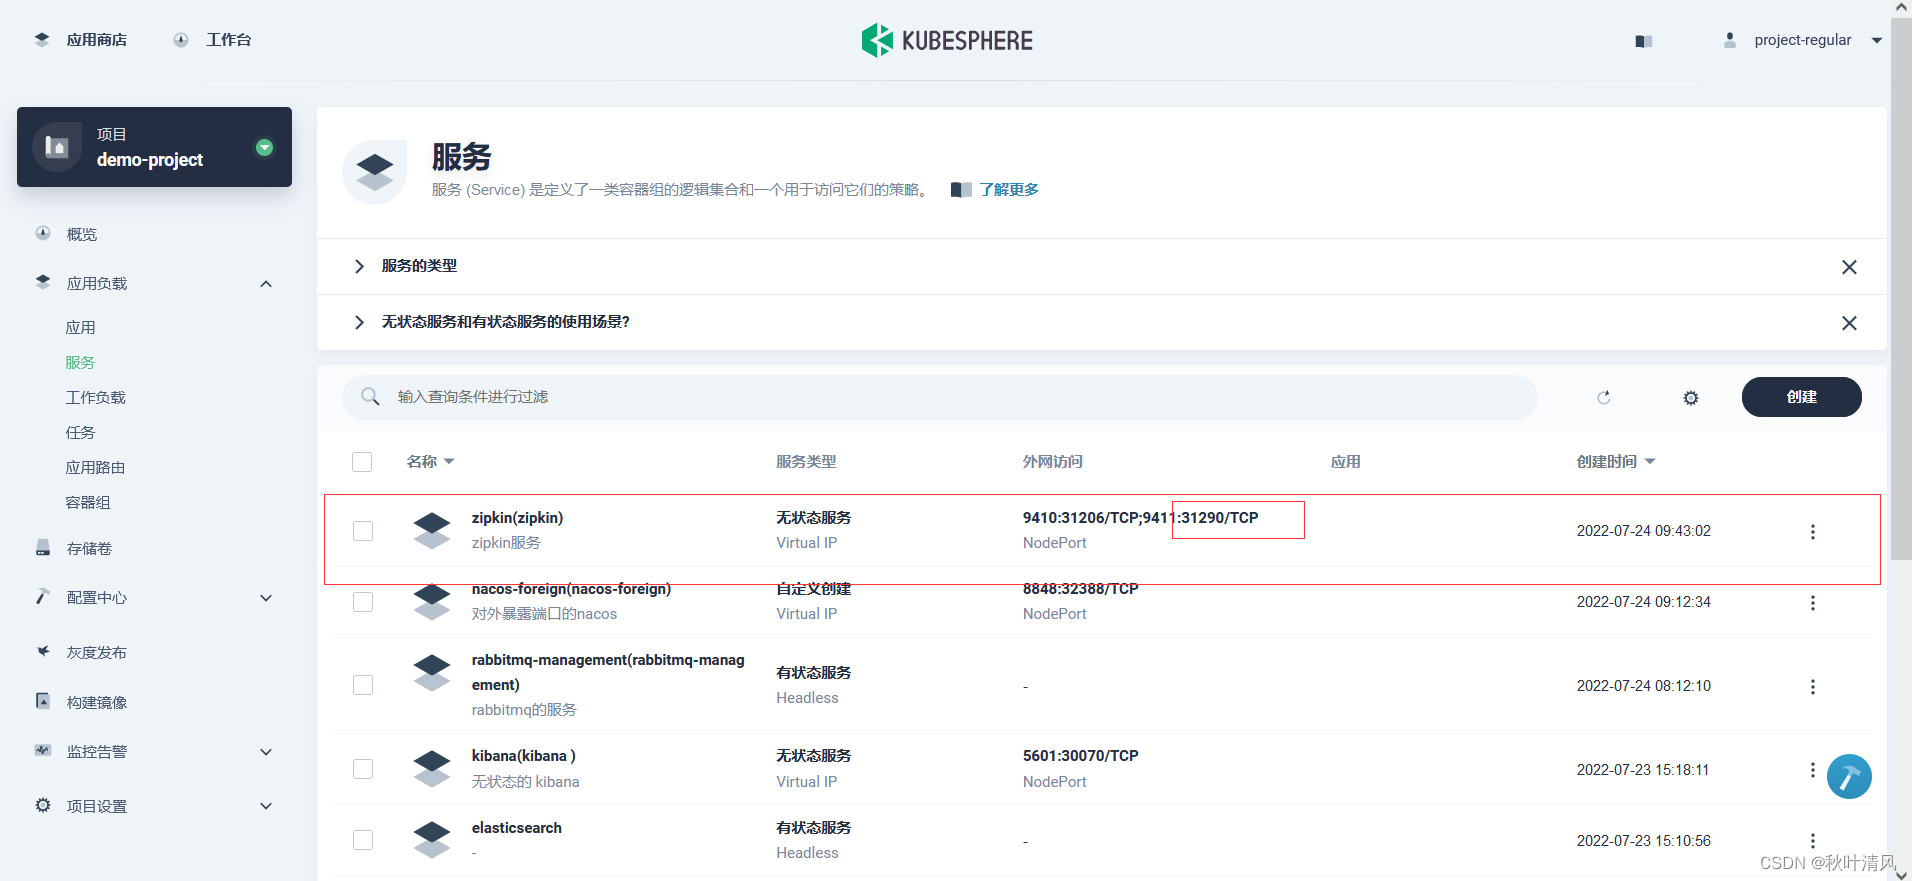Open the zipkin(zipkin) service link
The height and width of the screenshot is (881, 1912).
click(x=517, y=518)
